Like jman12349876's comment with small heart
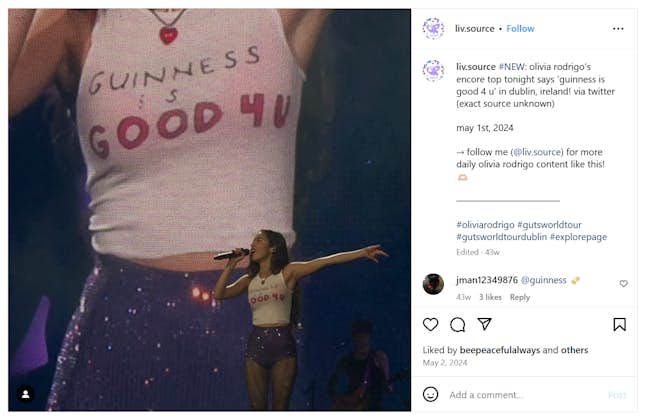This screenshot has width=652, height=418. coord(623,284)
